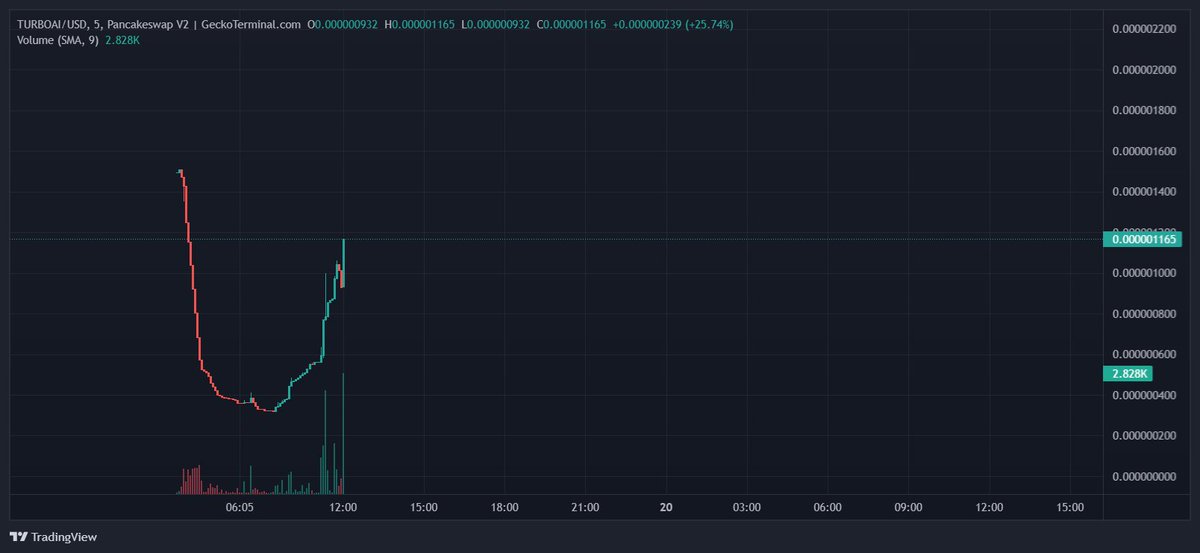The image size is (1200, 553).
Task: Click the bold date label 20 on the time axis
Action: click(666, 508)
